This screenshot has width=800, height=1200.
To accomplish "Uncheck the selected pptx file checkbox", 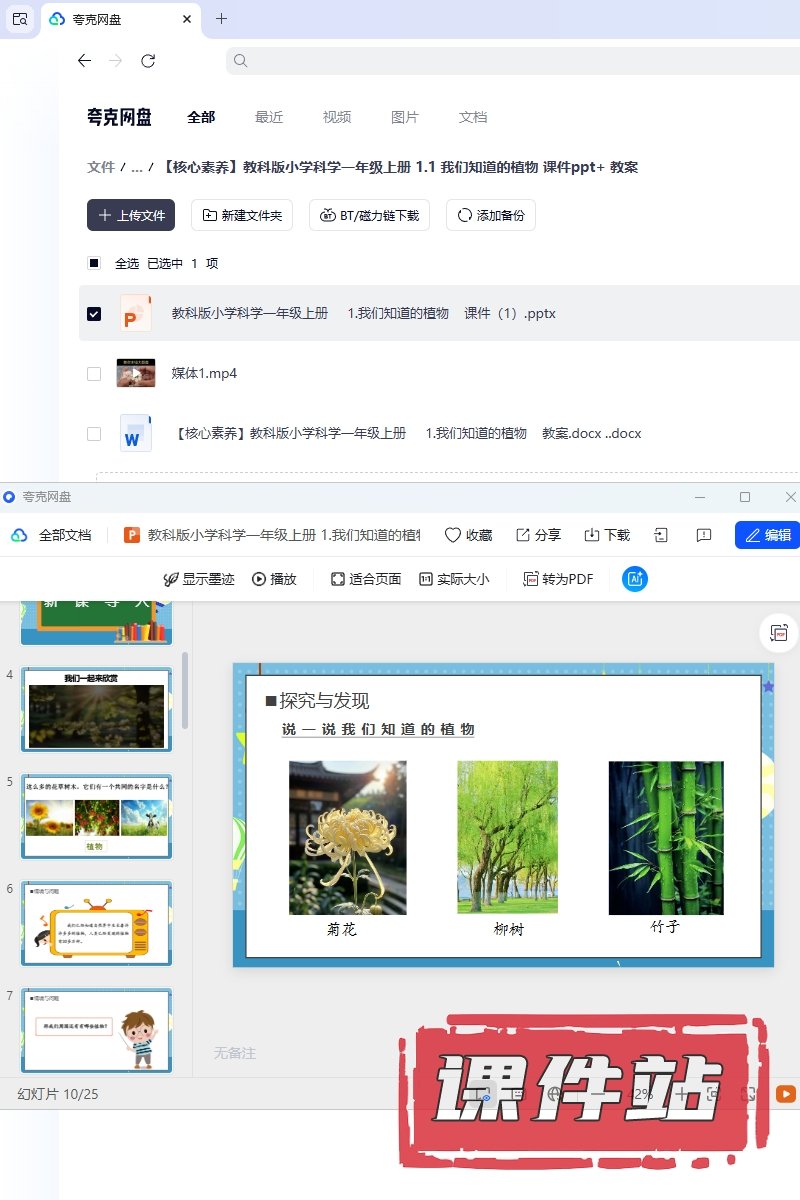I will tap(94, 313).
